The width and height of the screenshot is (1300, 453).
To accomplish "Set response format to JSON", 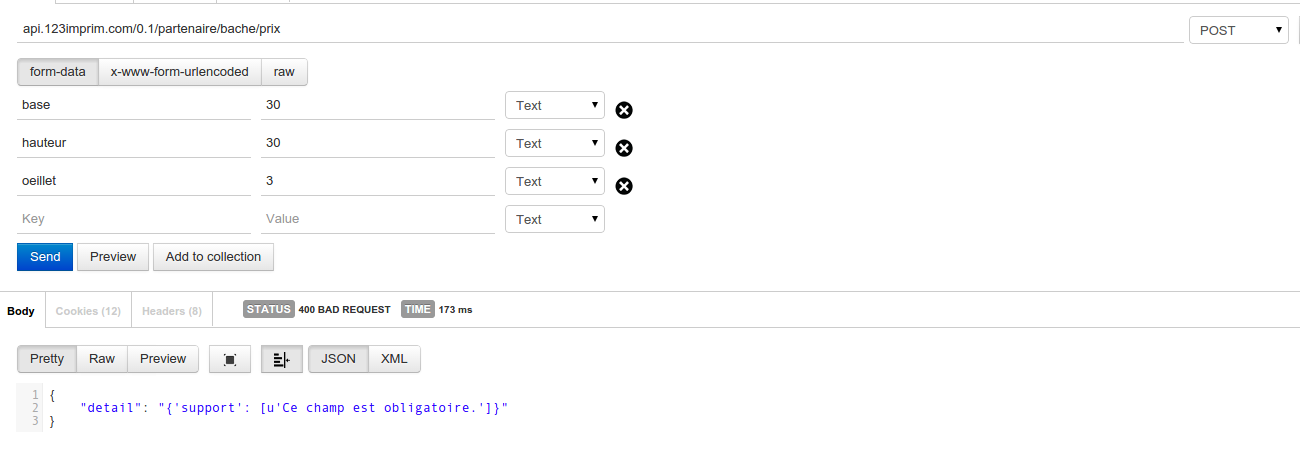I will click(339, 359).
